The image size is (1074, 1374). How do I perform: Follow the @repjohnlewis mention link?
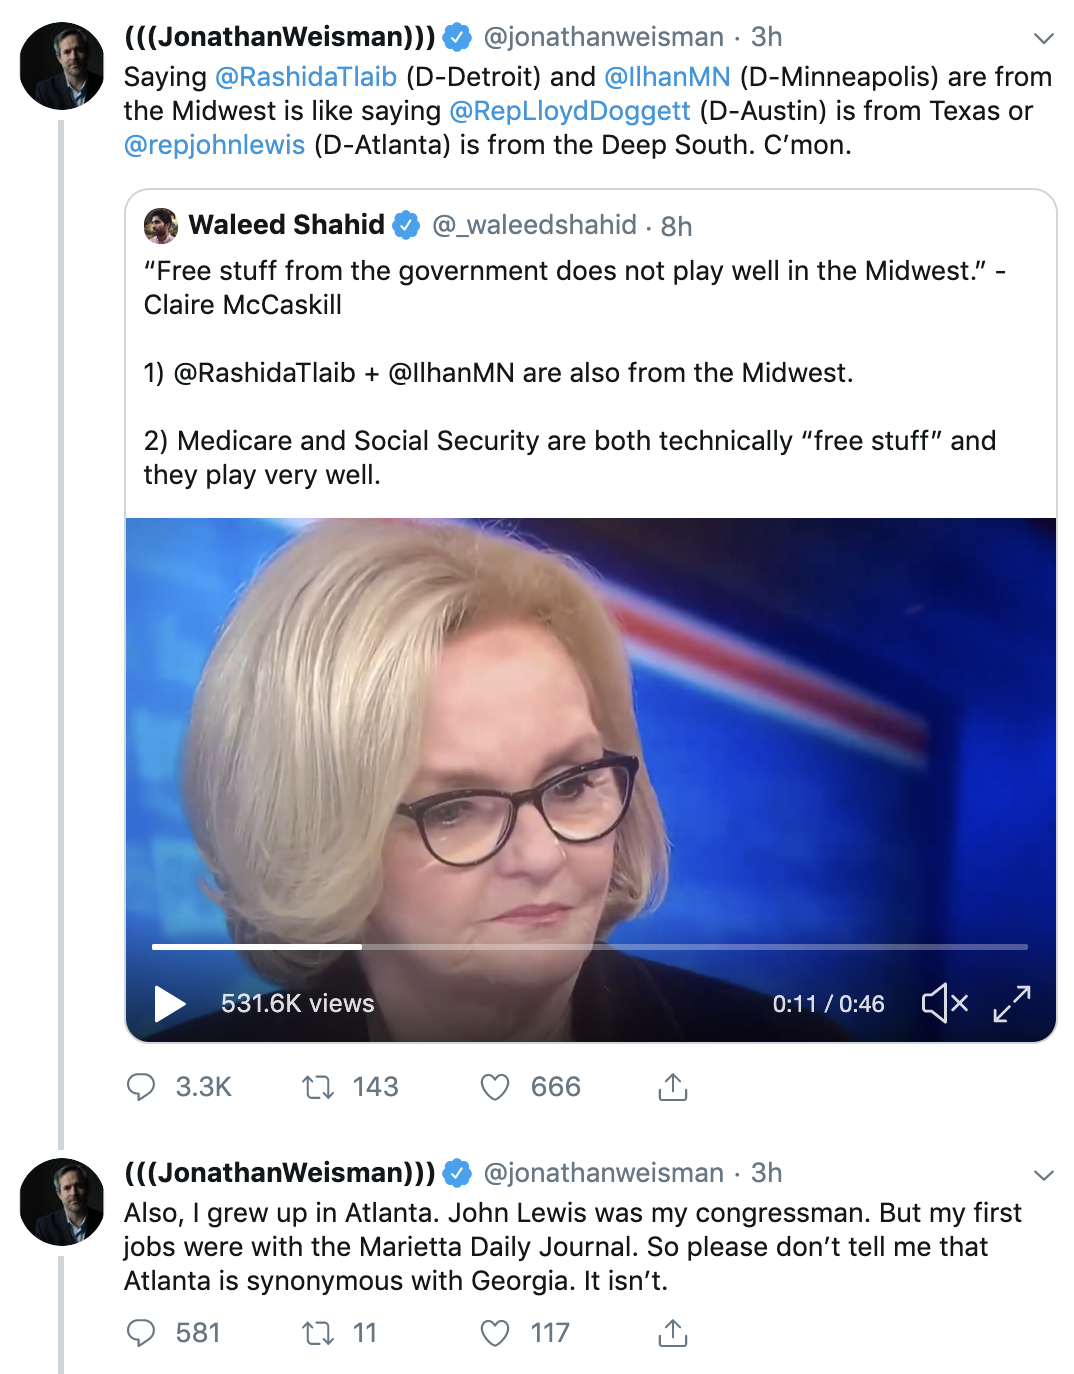coord(214,145)
